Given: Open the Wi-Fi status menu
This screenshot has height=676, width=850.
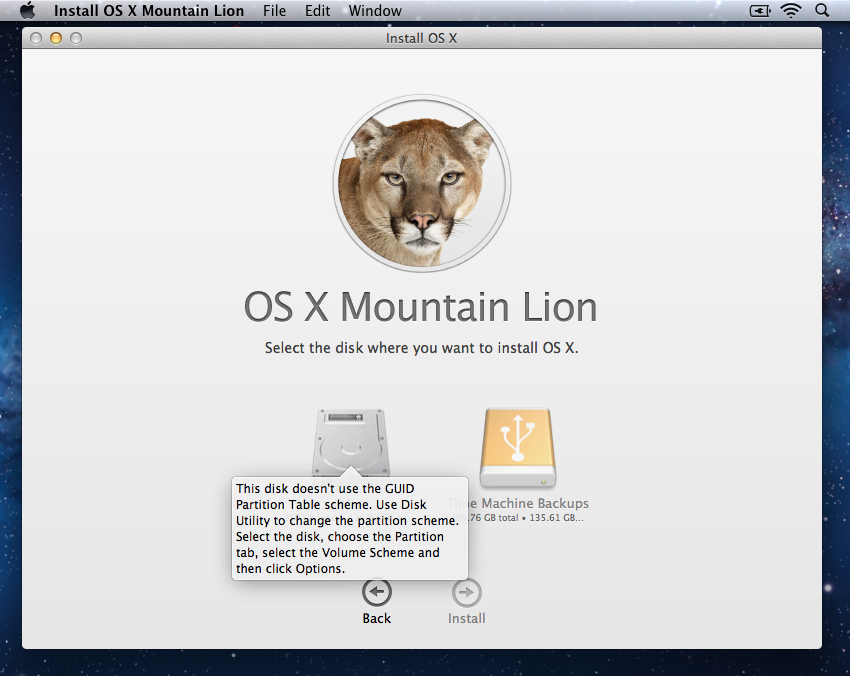Looking at the screenshot, I should pos(791,11).
